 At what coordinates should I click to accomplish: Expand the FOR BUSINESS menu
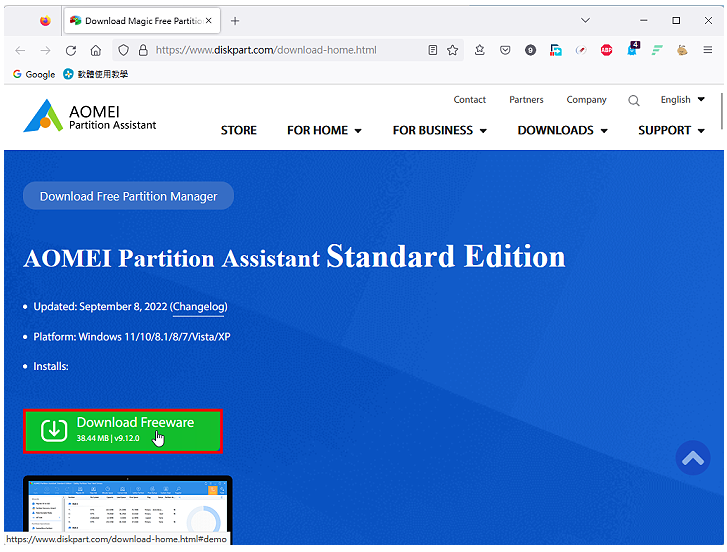(x=440, y=130)
